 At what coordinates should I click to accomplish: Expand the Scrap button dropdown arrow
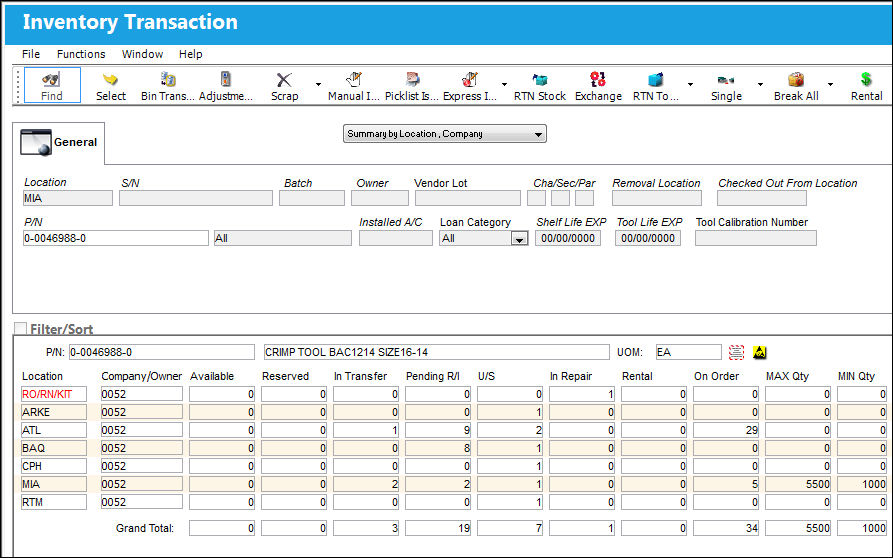pyautogui.click(x=318, y=84)
